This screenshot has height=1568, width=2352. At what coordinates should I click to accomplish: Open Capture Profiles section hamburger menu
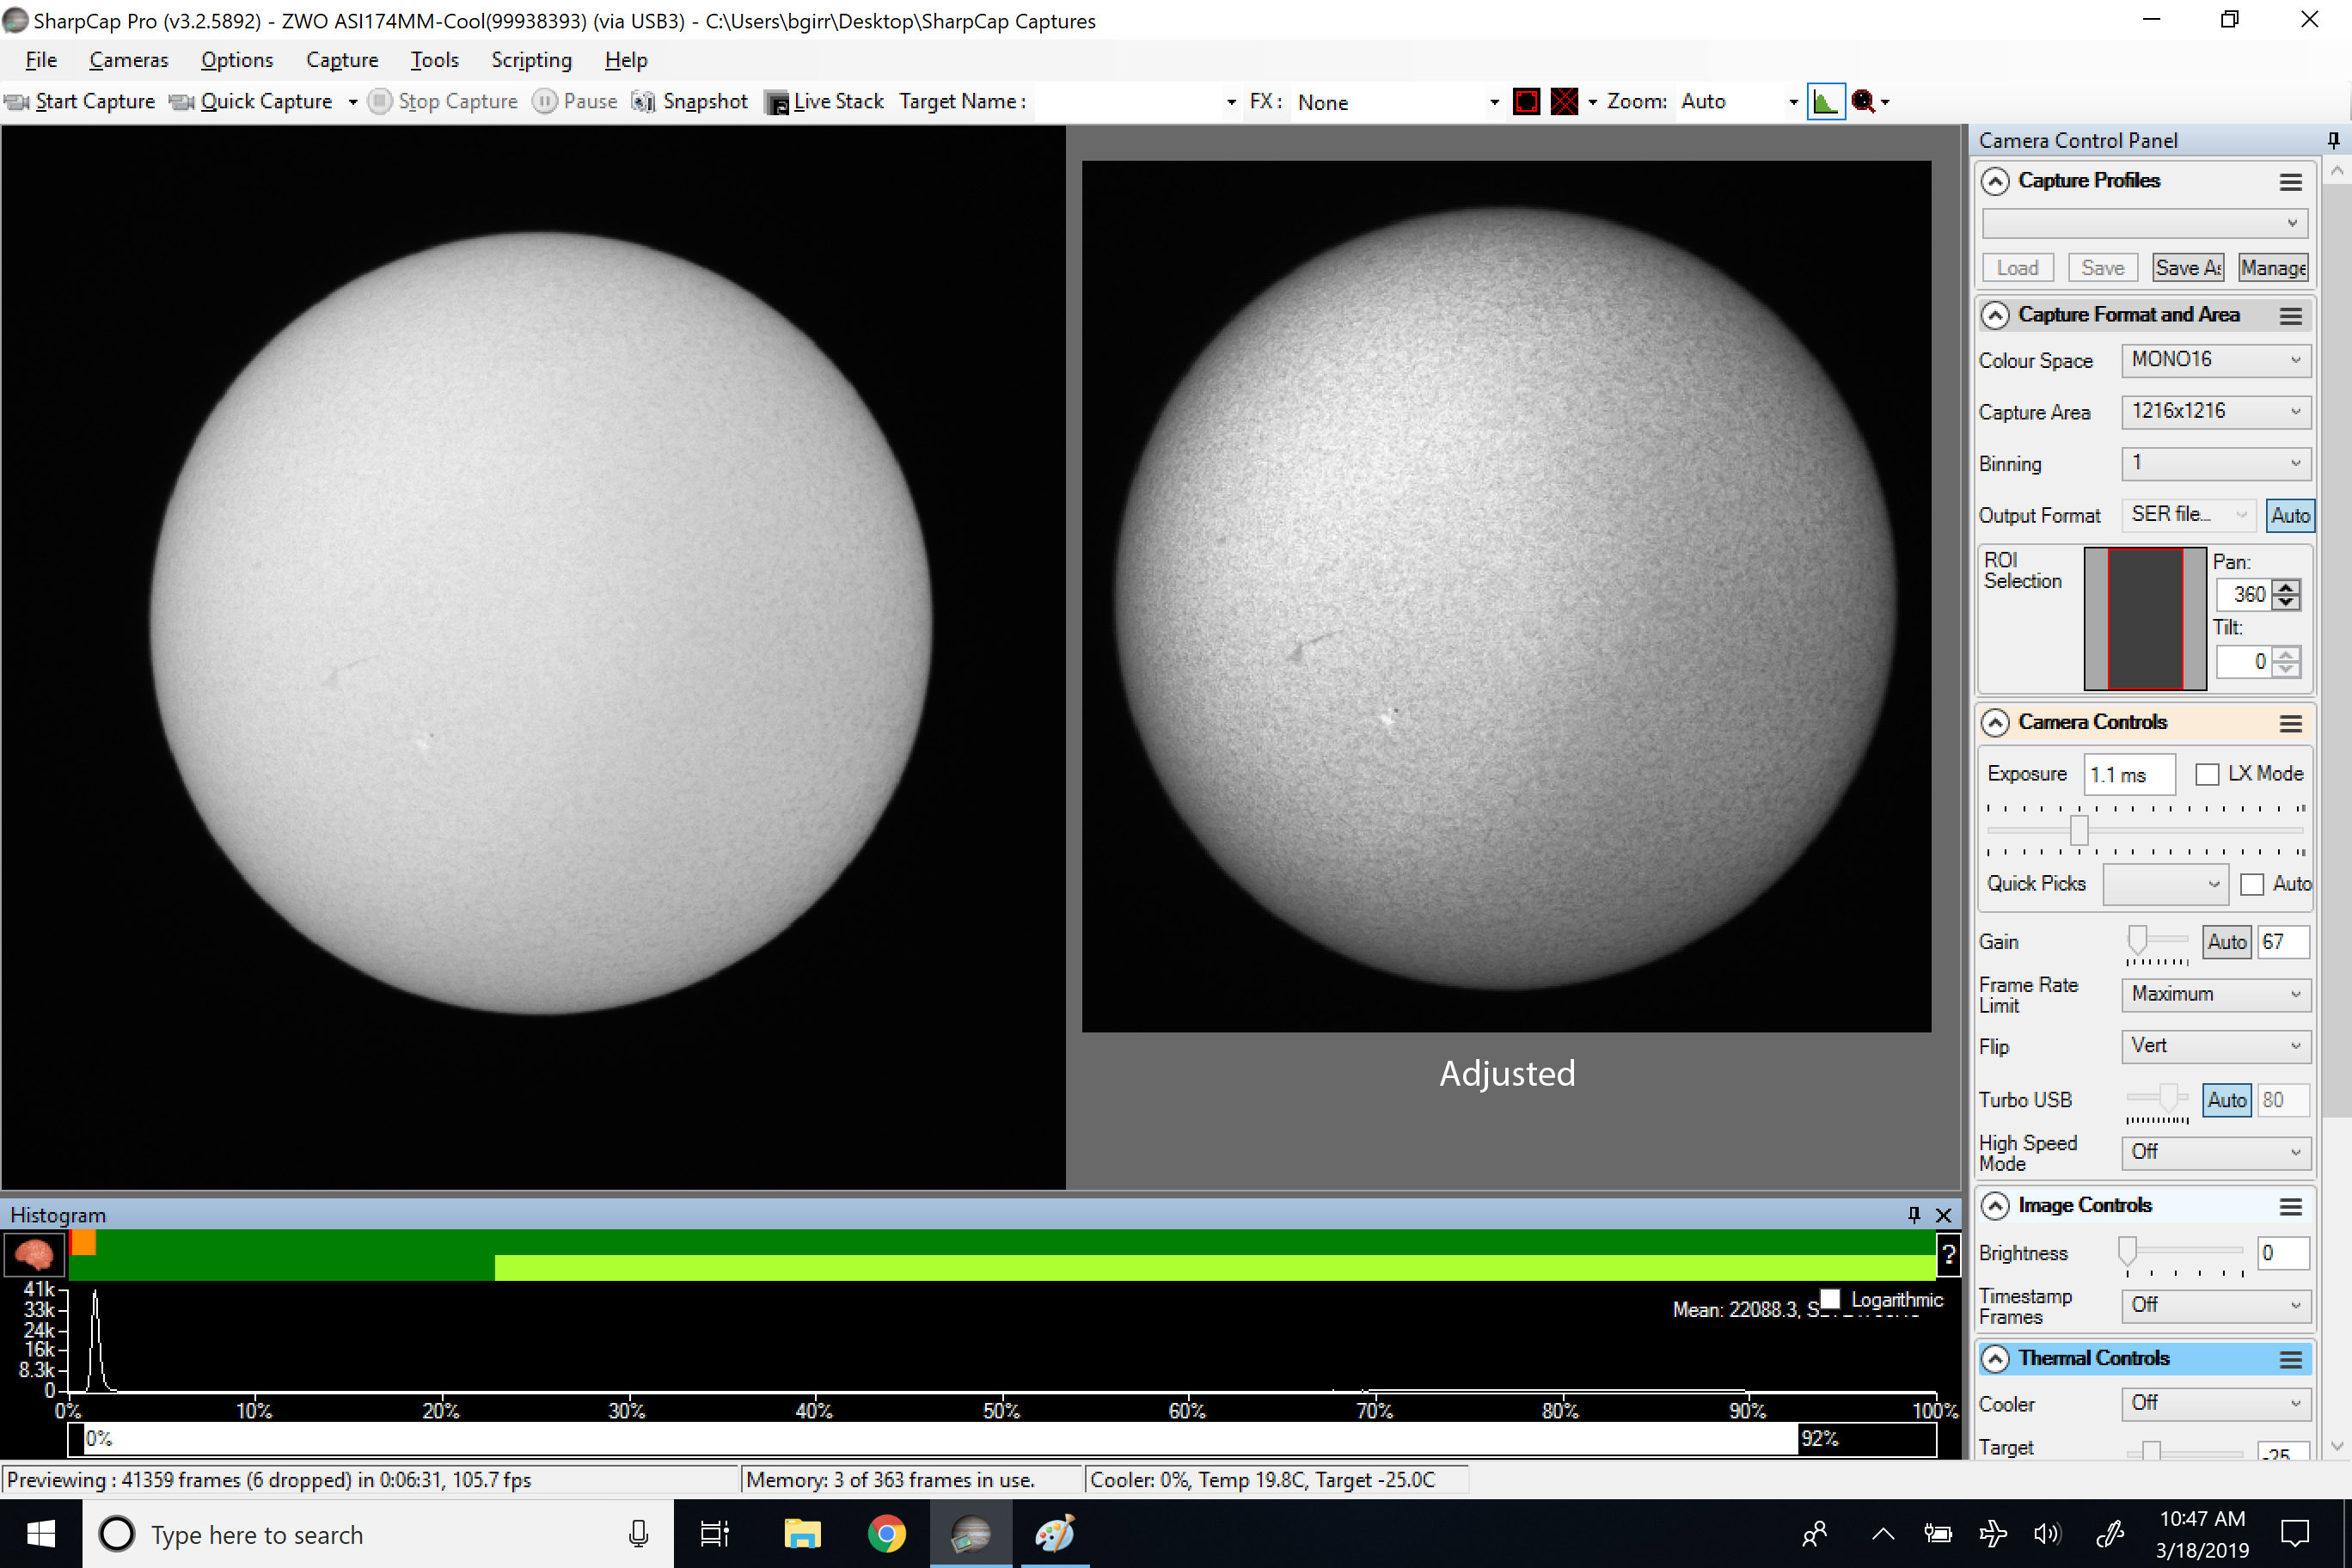2290,182
